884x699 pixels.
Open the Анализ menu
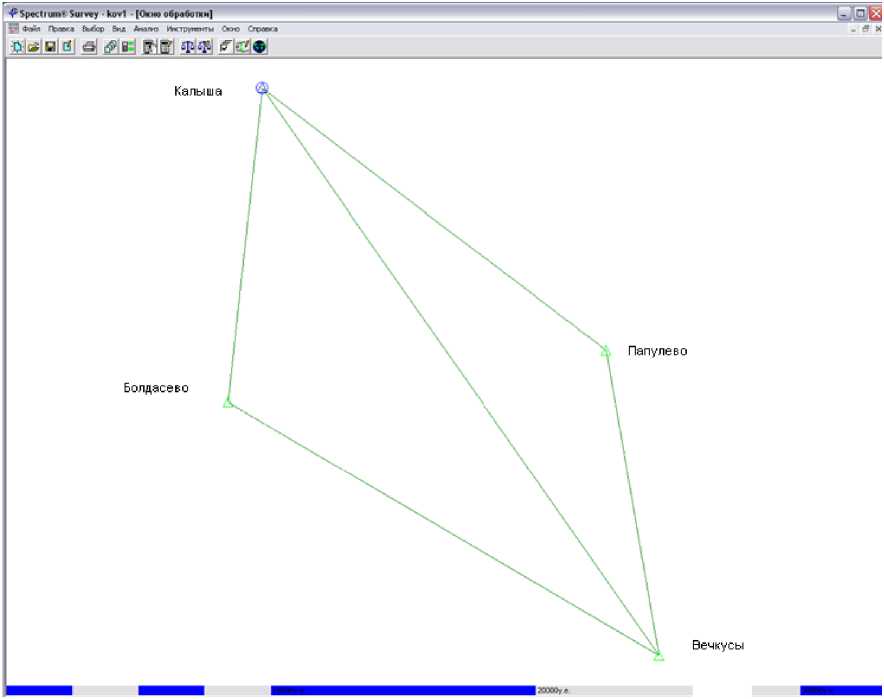145,29
